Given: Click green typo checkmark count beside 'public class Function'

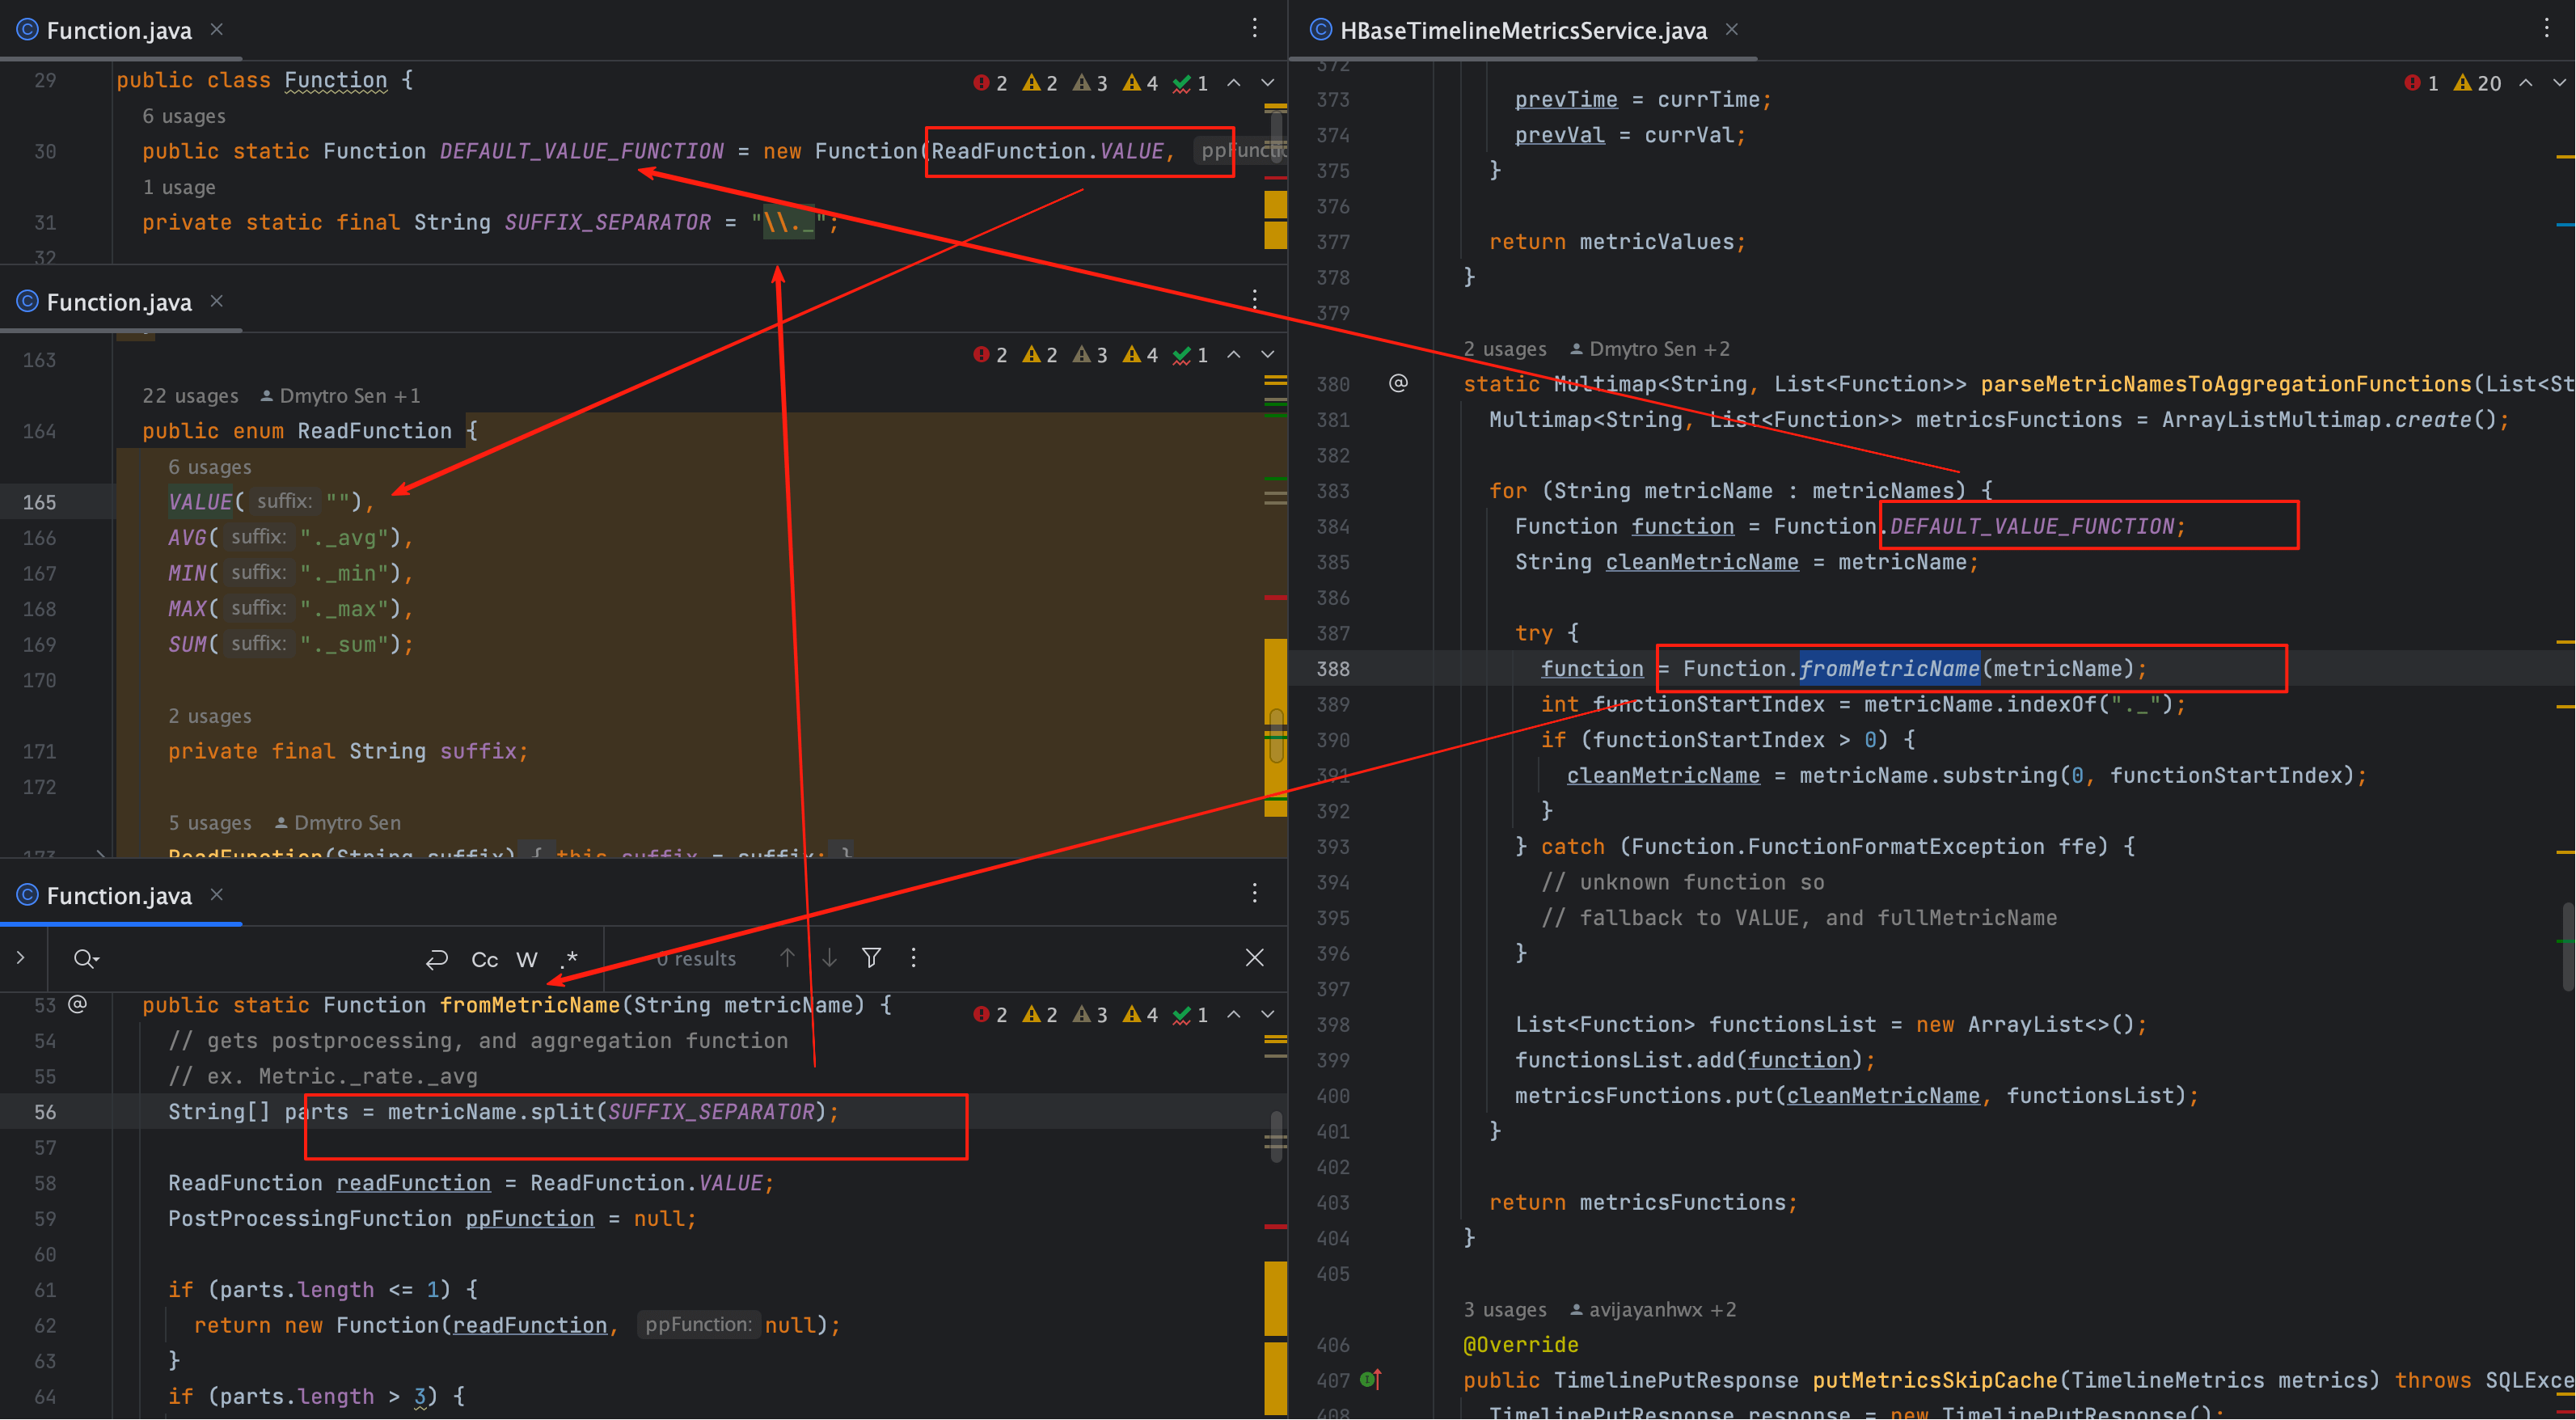Looking at the screenshot, I should pyautogui.click(x=1190, y=83).
